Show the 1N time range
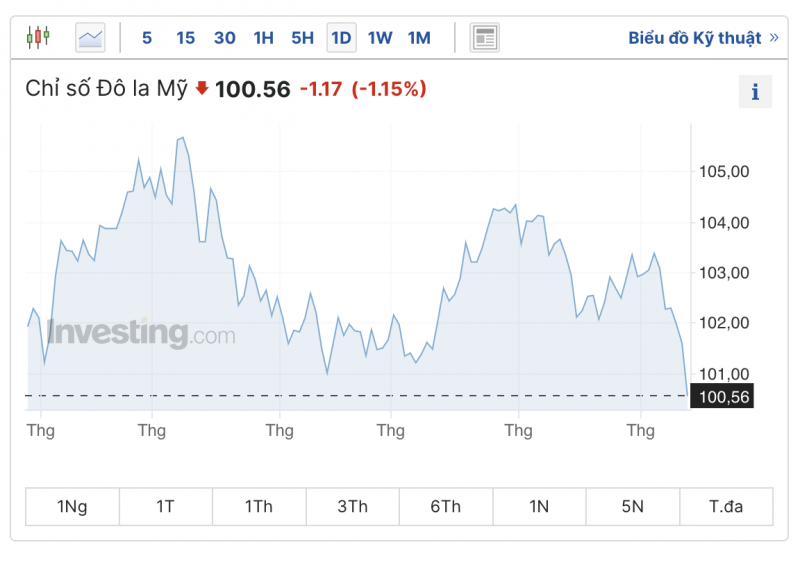This screenshot has width=800, height=565. pyautogui.click(x=539, y=506)
